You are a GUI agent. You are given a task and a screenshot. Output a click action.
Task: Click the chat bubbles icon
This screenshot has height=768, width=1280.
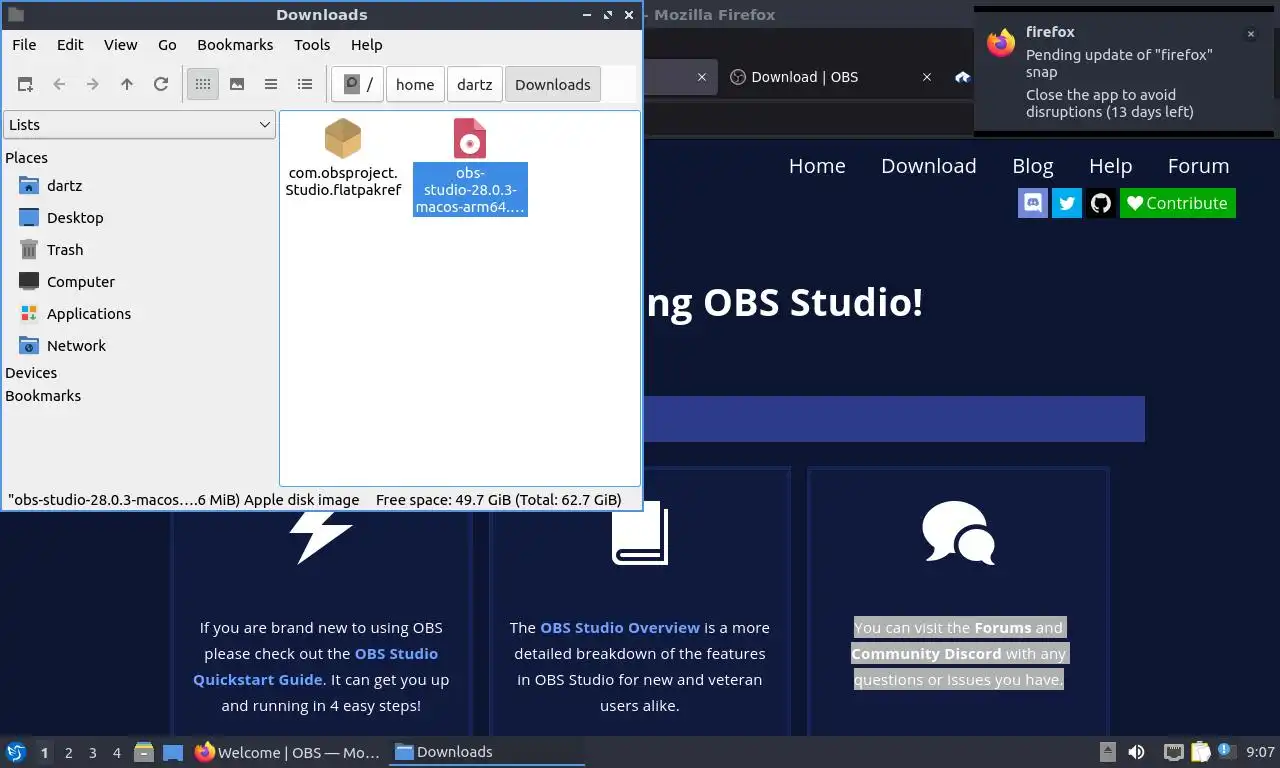click(x=958, y=533)
